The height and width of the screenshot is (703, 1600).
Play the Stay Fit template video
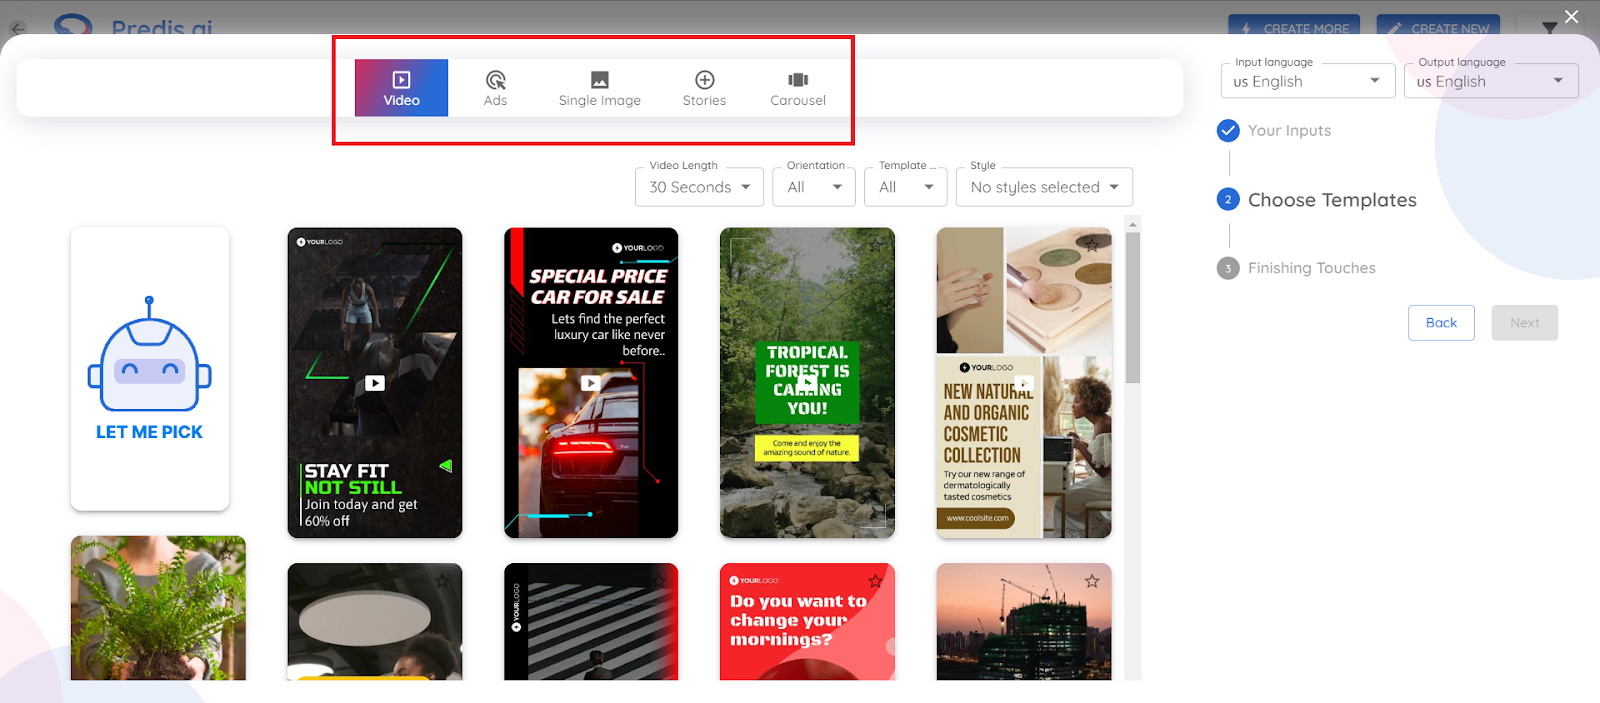pos(375,383)
